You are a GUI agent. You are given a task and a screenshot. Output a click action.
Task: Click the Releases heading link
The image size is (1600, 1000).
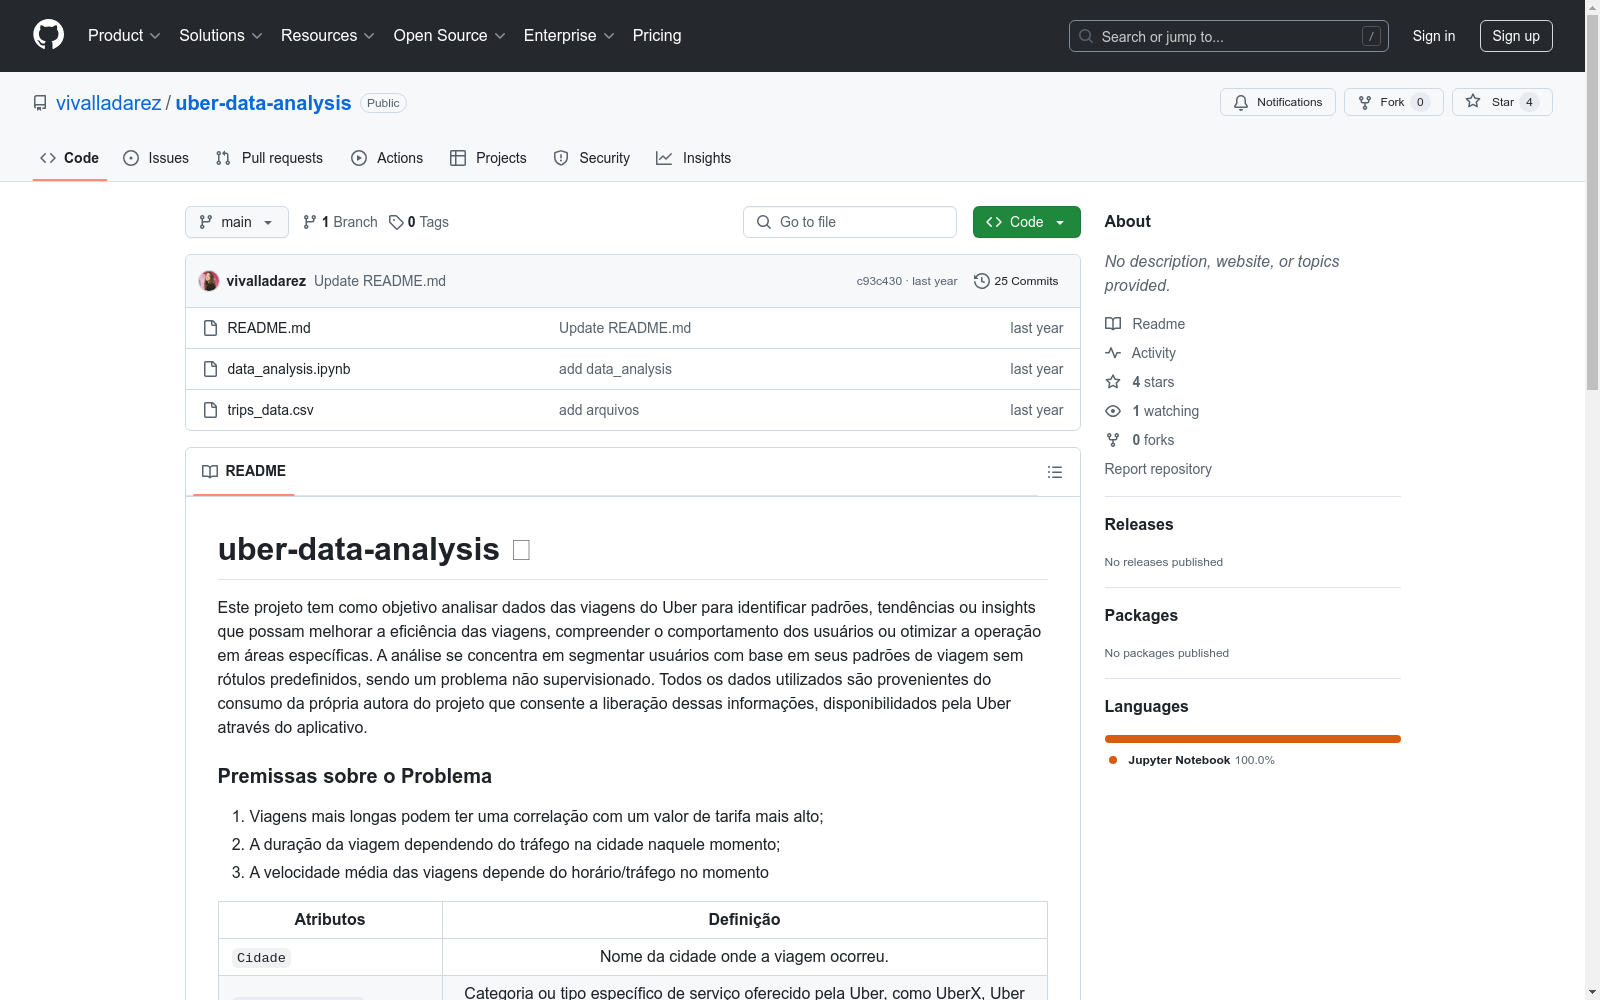(x=1139, y=524)
